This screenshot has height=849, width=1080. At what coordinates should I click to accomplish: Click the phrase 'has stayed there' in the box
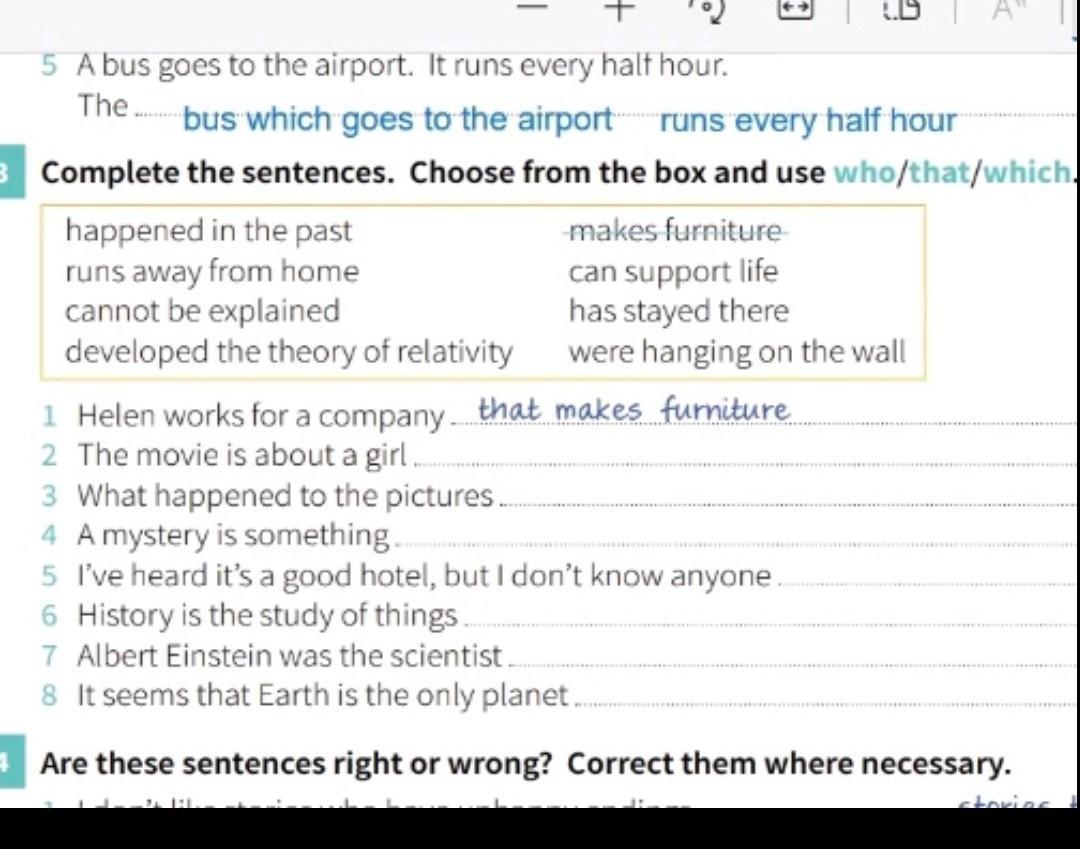(679, 312)
